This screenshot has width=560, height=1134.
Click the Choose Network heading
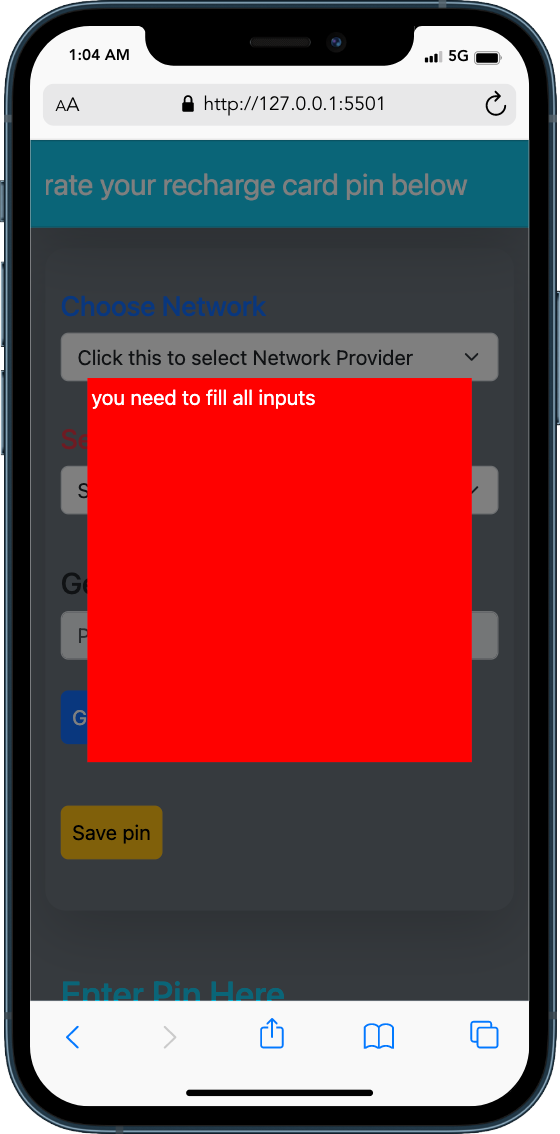(164, 306)
